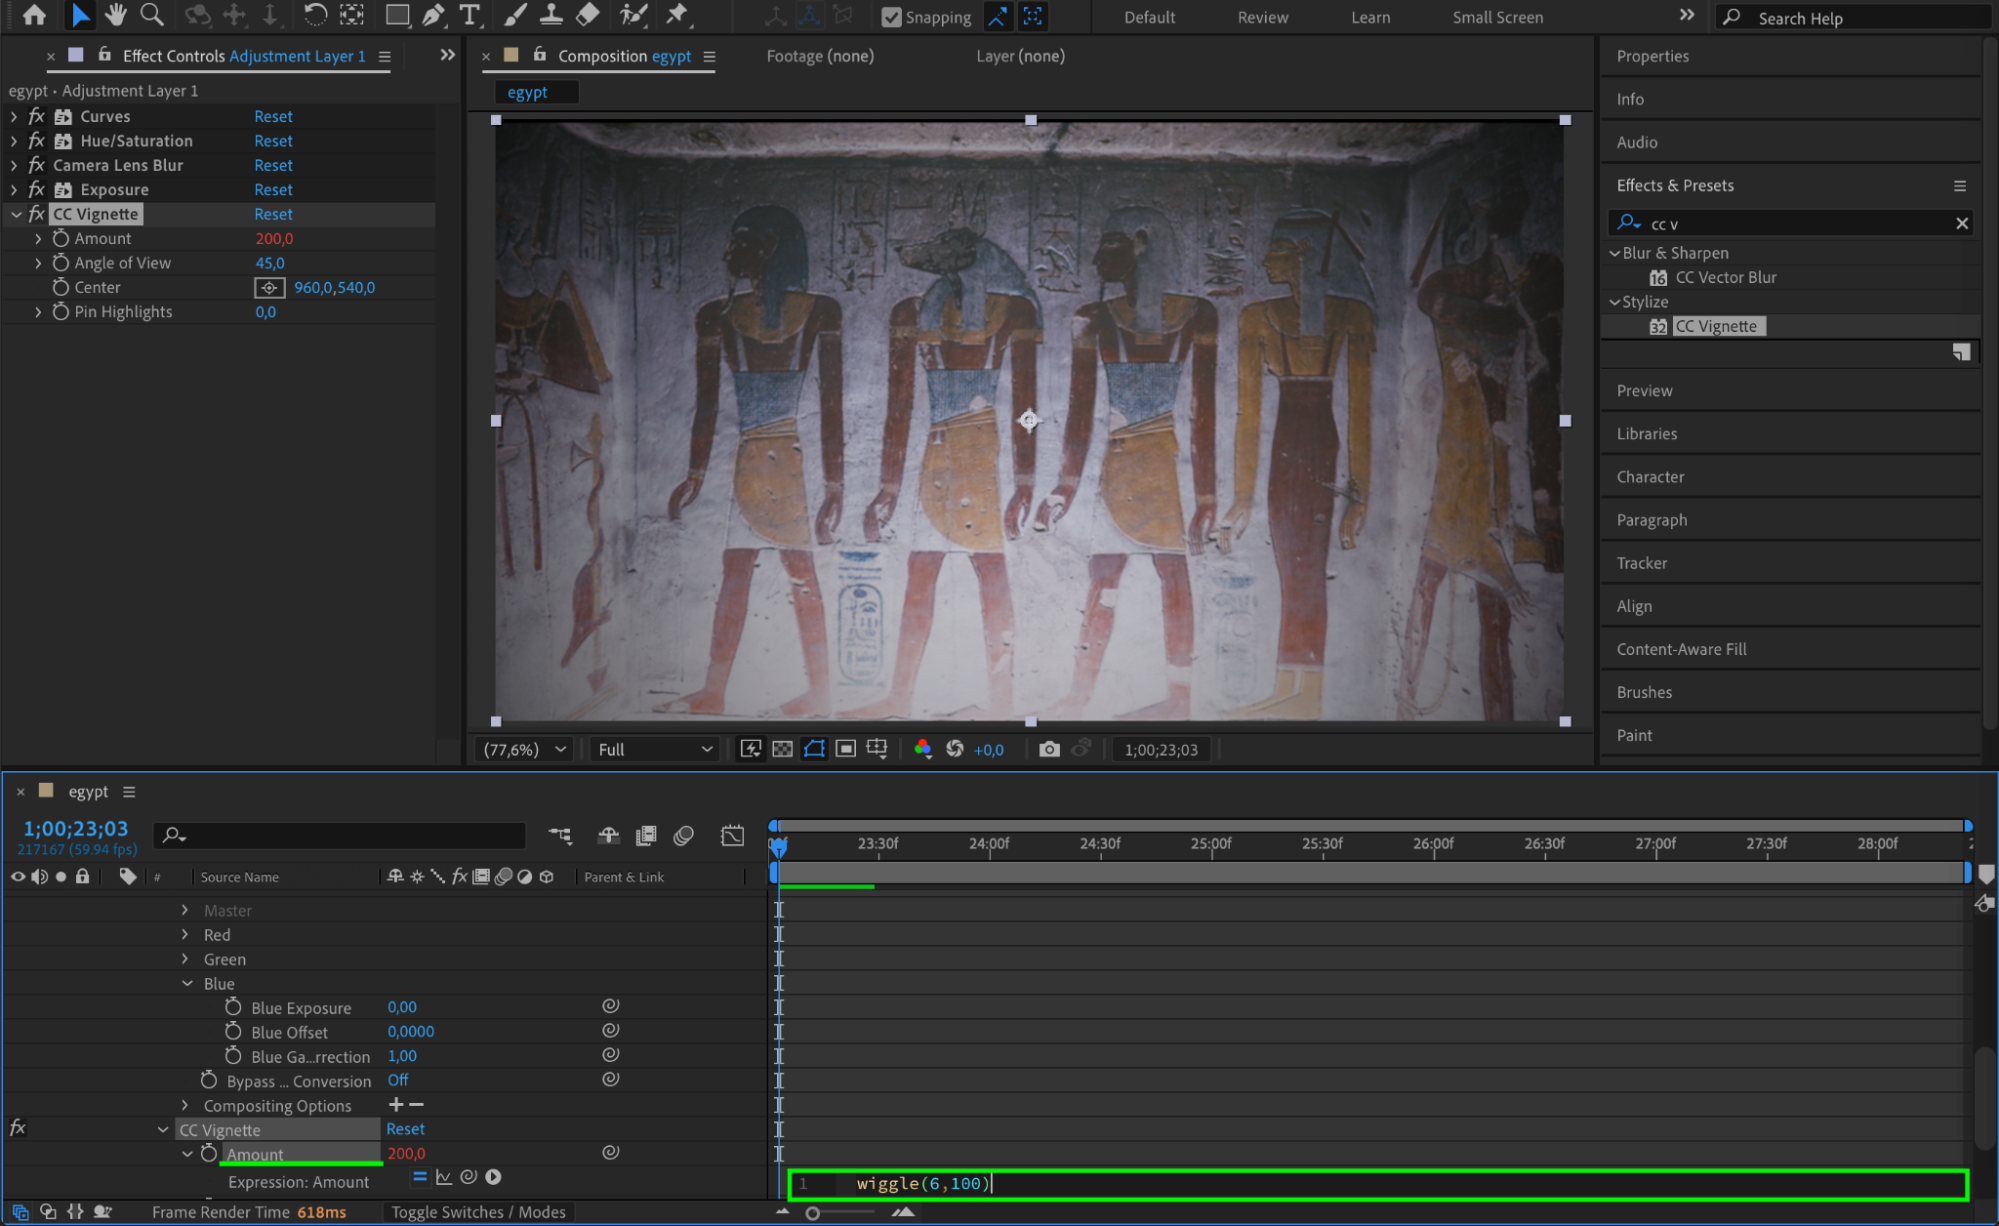Select the Hand tool
The image size is (1999, 1226).
coord(116,15)
